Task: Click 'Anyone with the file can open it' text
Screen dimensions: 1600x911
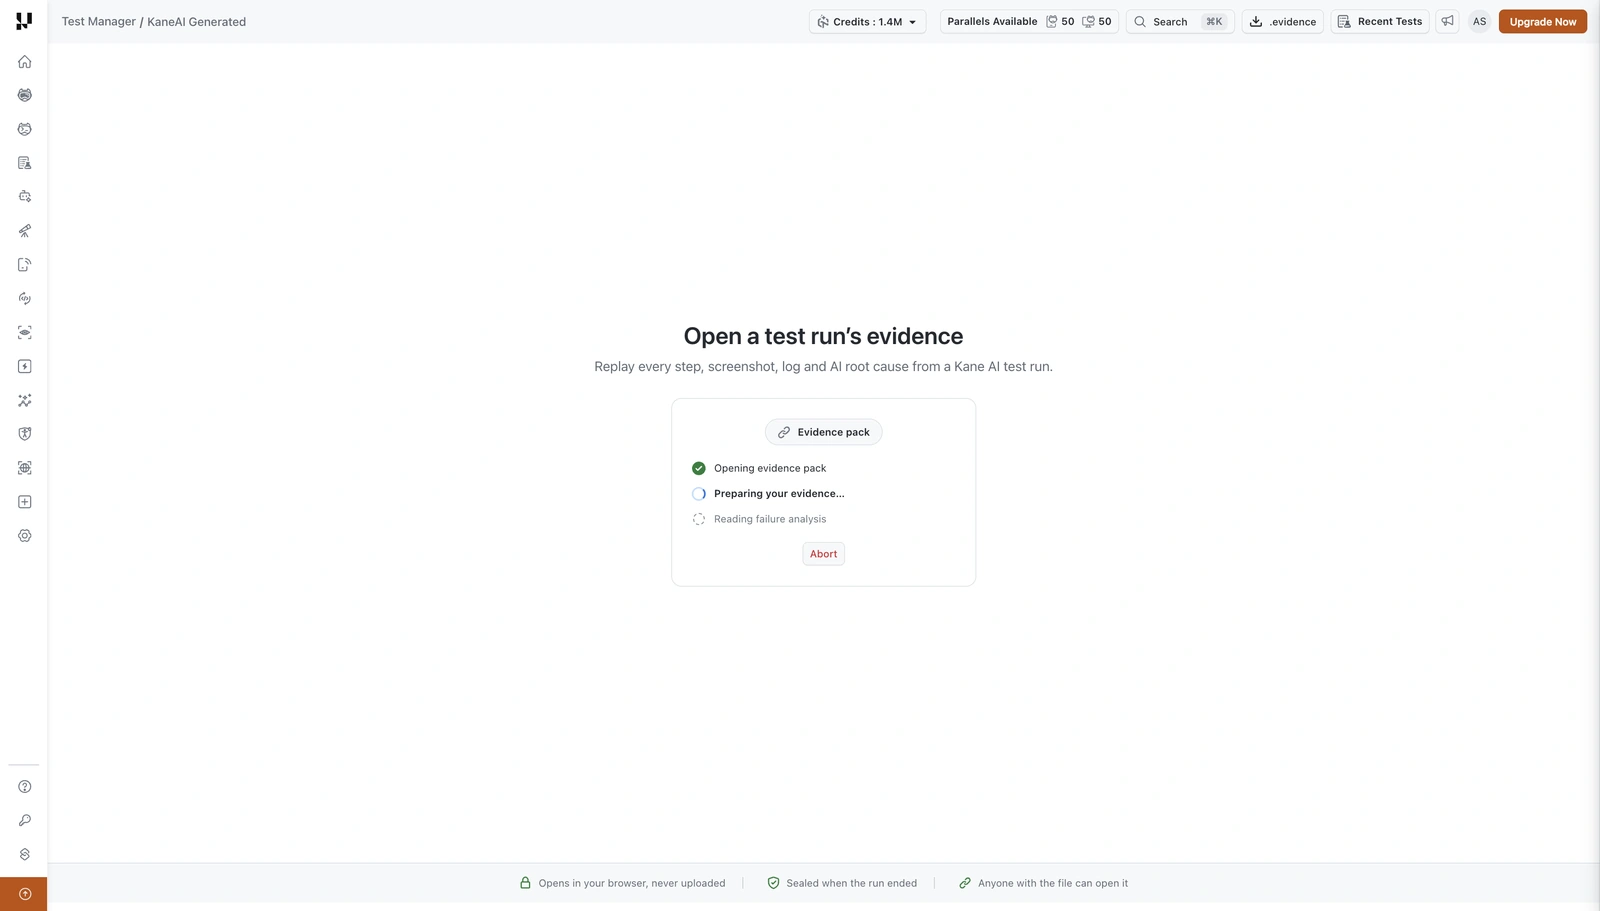Action: pos(1053,883)
